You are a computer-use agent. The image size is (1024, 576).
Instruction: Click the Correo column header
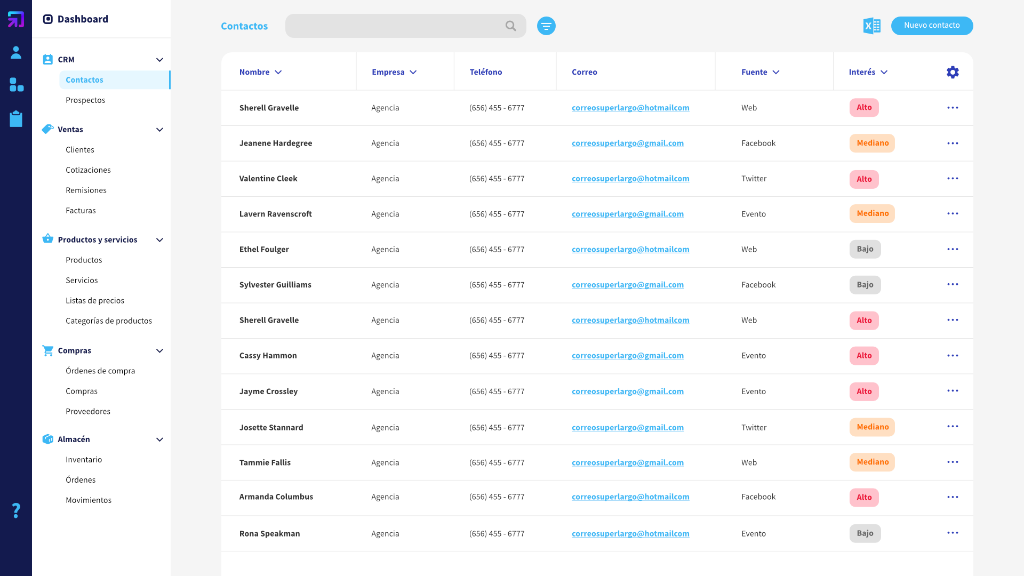point(584,72)
